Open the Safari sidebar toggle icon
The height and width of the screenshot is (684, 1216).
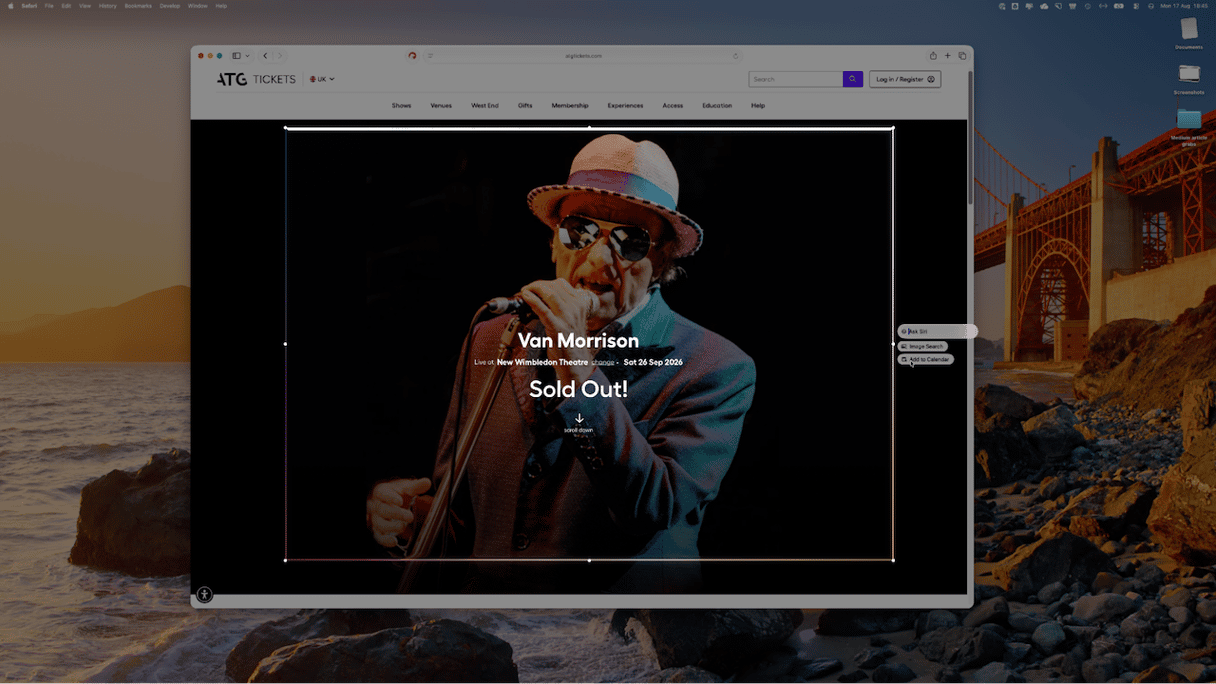coord(237,56)
